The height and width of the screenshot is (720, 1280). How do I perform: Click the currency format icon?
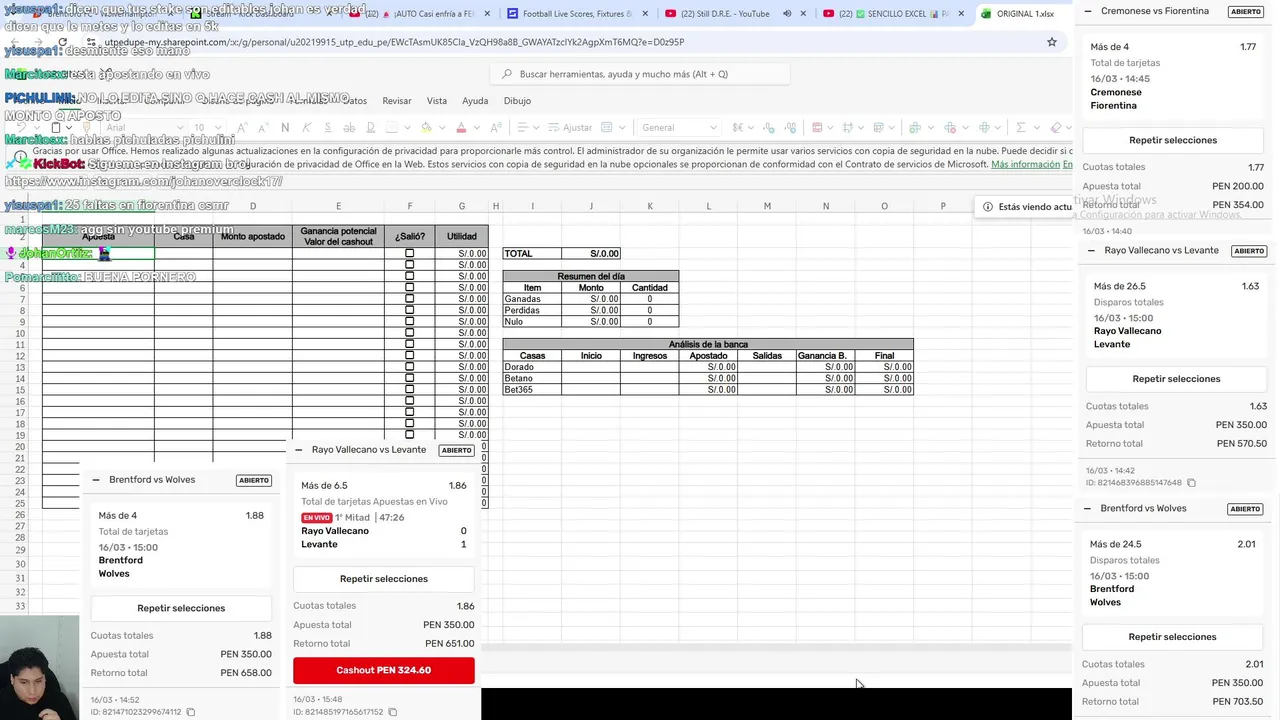tap(738, 127)
